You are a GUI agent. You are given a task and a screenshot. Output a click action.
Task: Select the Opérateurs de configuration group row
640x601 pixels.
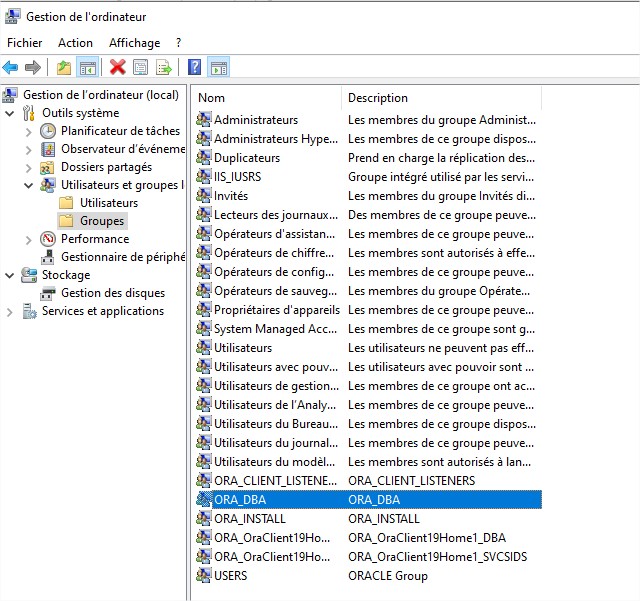[368, 272]
